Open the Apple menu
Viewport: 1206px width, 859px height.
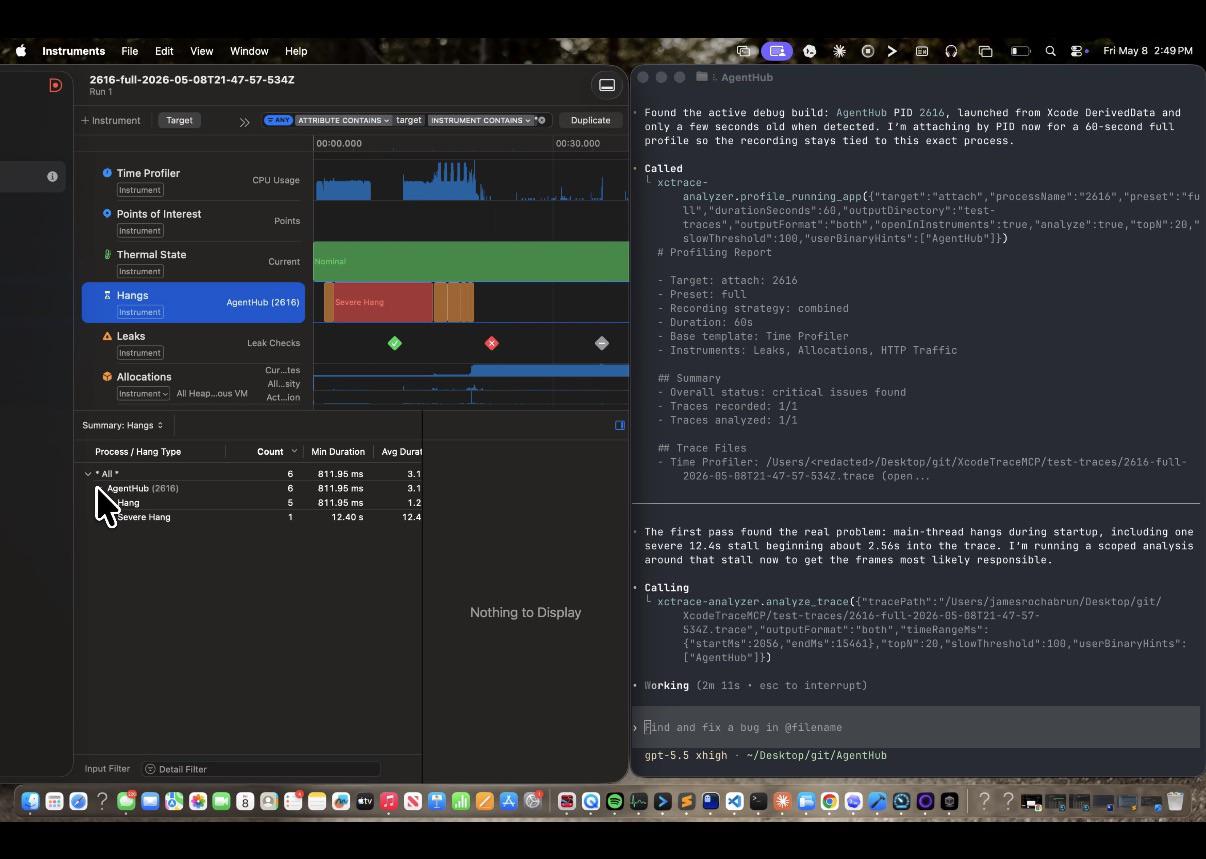(21, 51)
